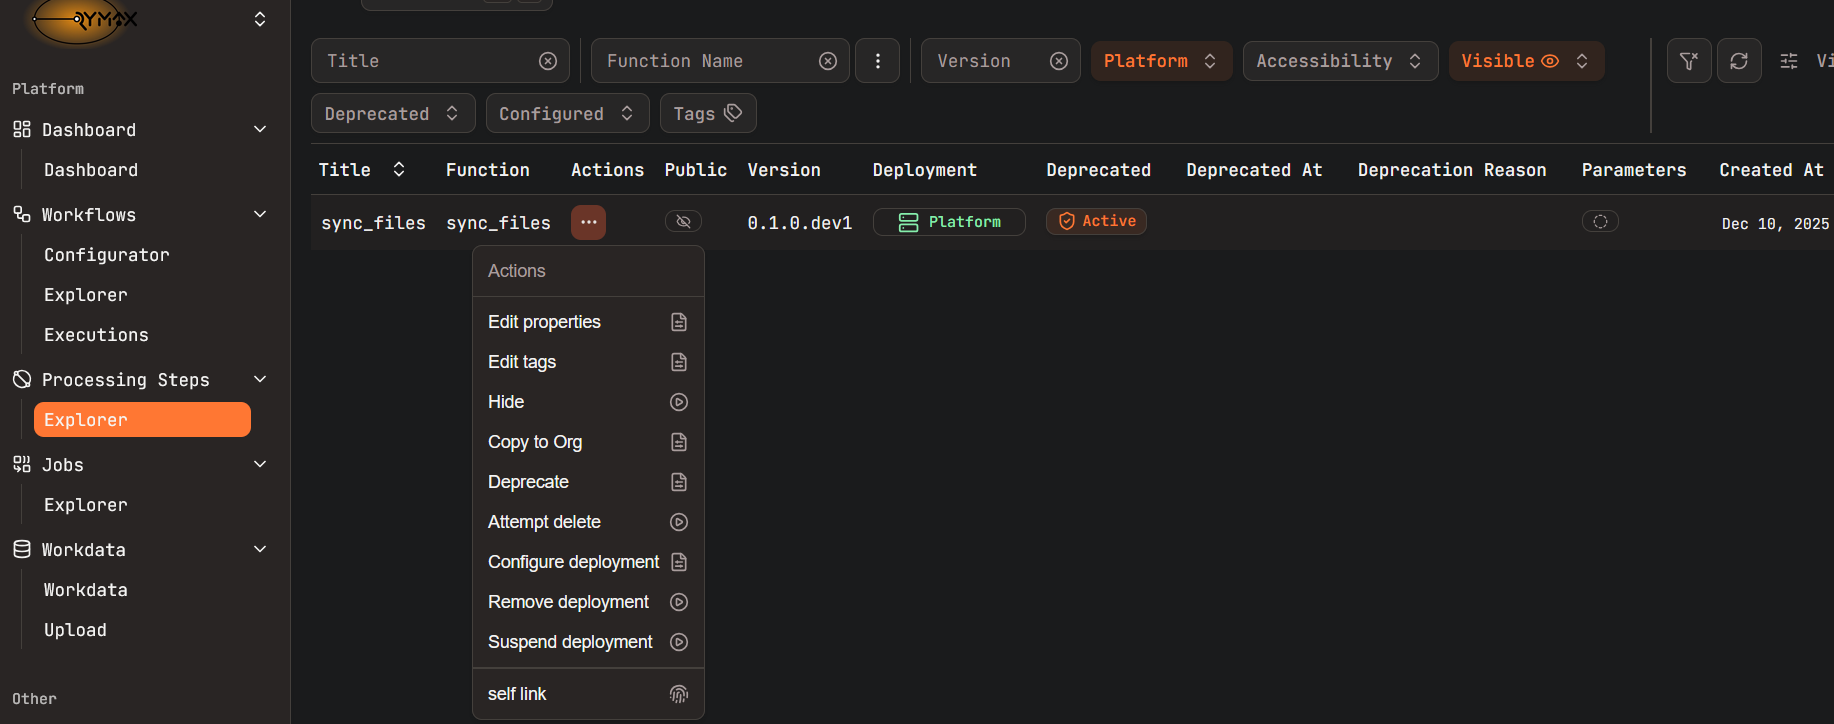Click the Active deprecation status badge
This screenshot has height=724, width=1834.
1096,221
